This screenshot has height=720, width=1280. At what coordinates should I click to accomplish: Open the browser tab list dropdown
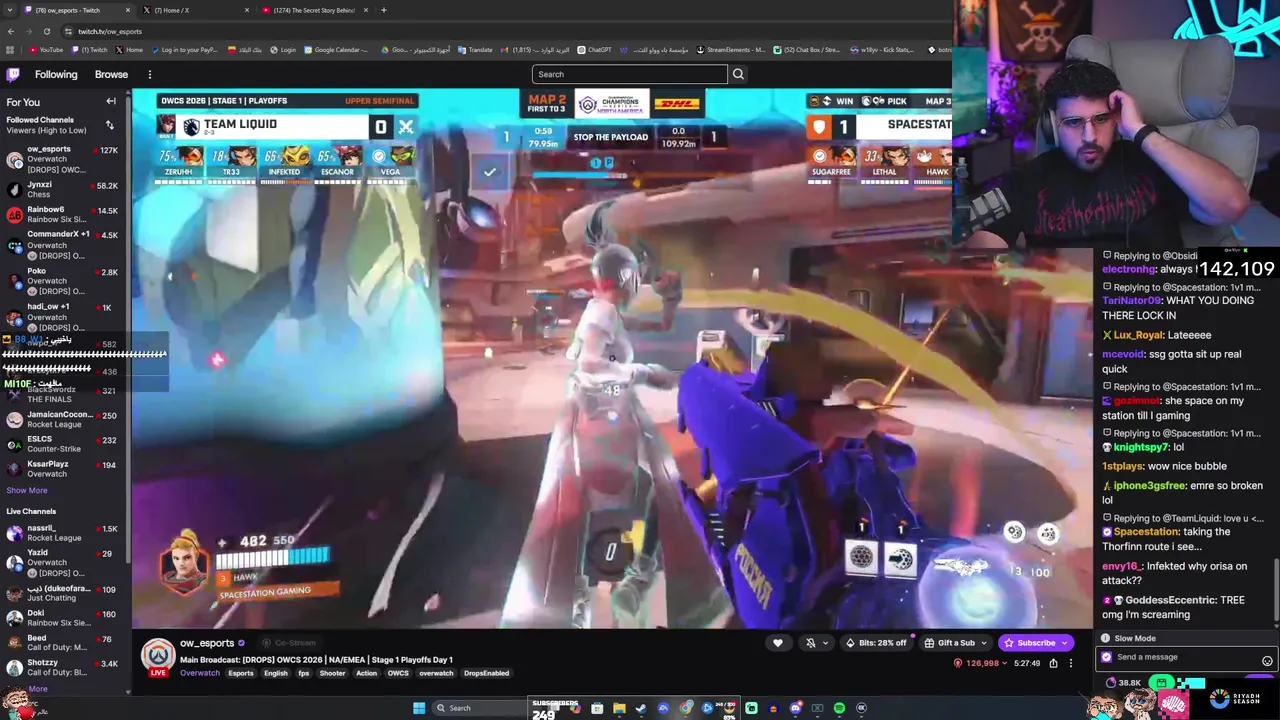coord(11,10)
